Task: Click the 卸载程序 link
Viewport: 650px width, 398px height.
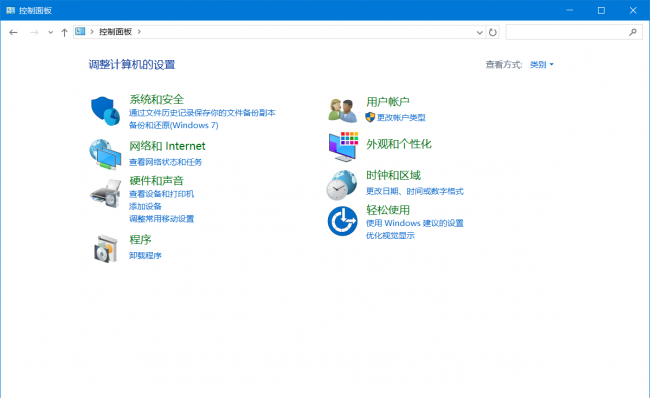Action: 145,255
